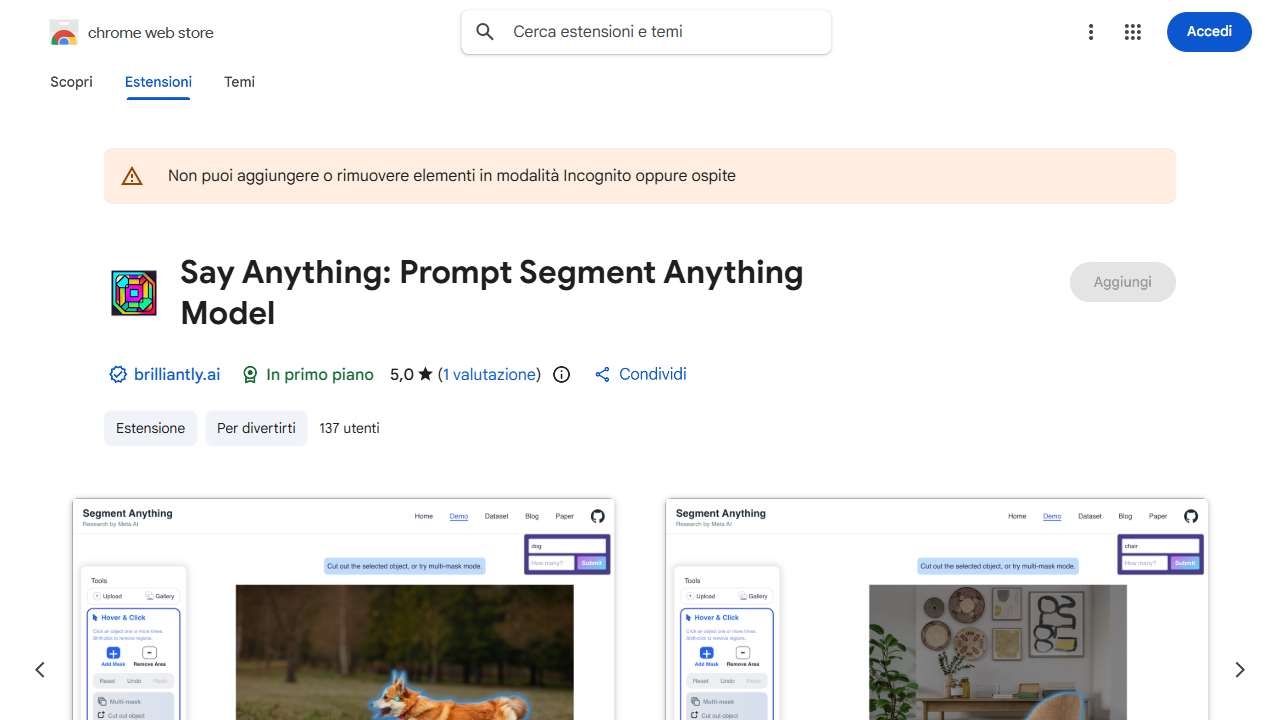This screenshot has height=720, width=1280.
Task: Focus the Cerca estensioni e temi field
Action: pyautogui.click(x=660, y=32)
